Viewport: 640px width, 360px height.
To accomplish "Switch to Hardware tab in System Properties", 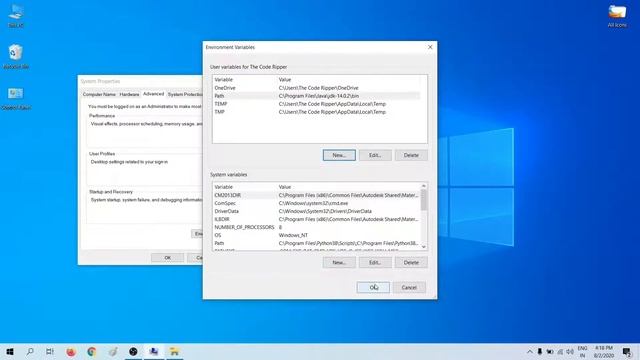I will tap(129, 94).
